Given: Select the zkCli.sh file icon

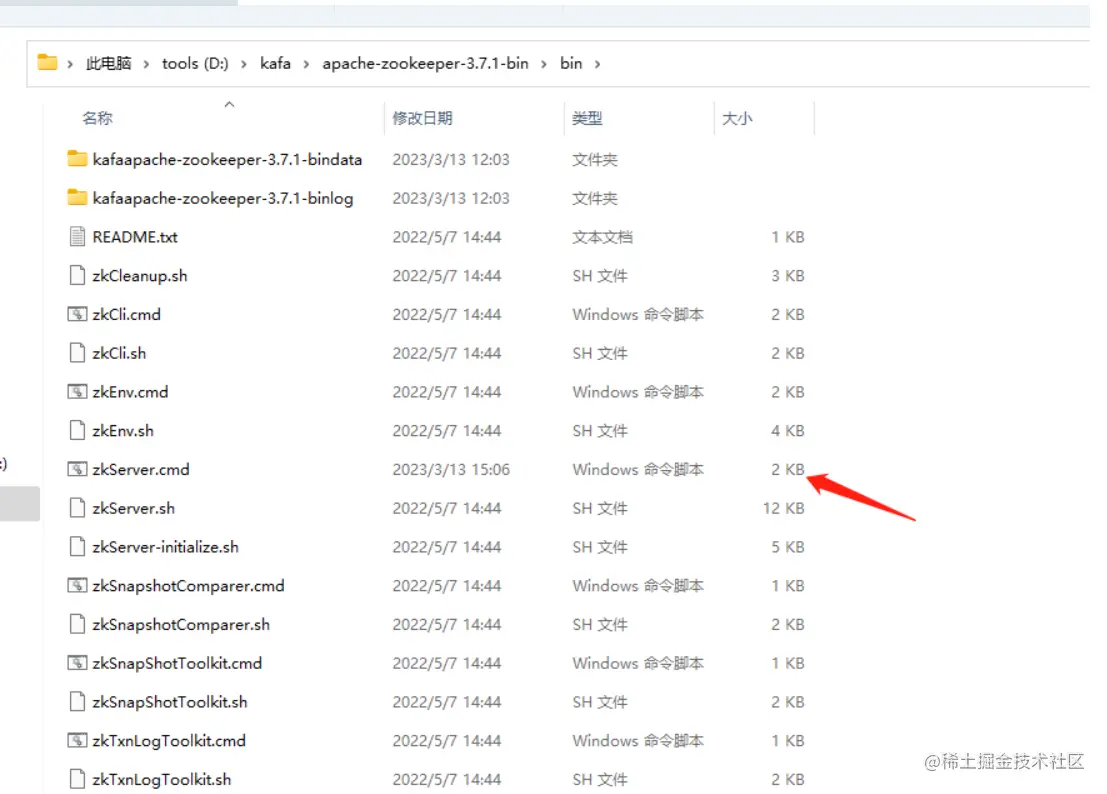Looking at the screenshot, I should pos(77,353).
